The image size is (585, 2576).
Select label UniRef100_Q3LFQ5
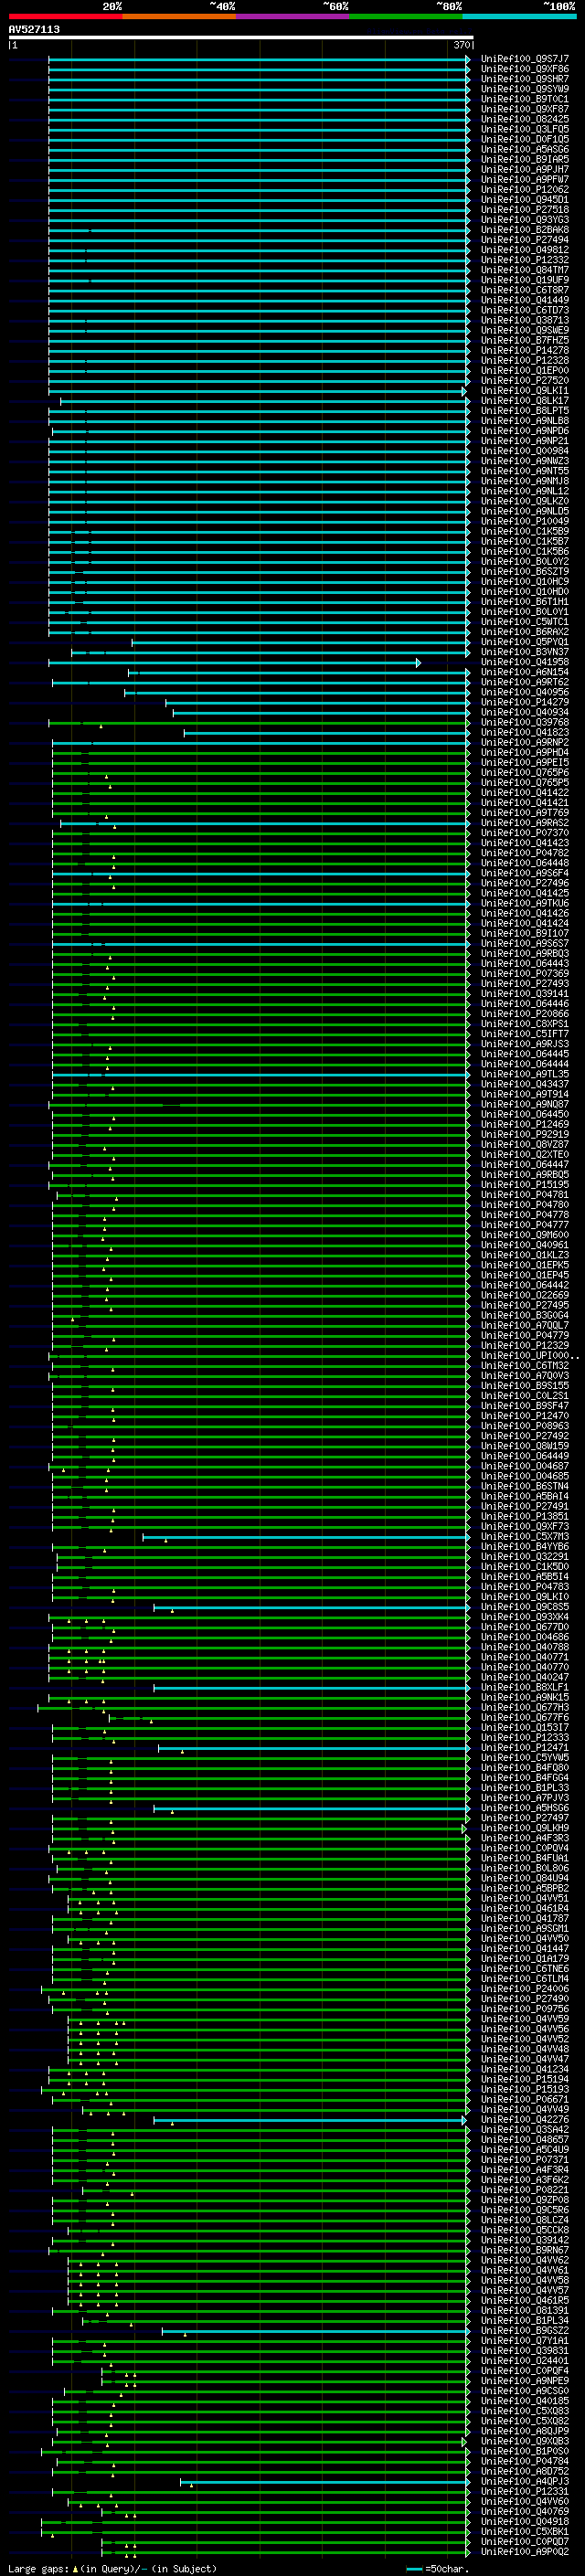(x=525, y=129)
